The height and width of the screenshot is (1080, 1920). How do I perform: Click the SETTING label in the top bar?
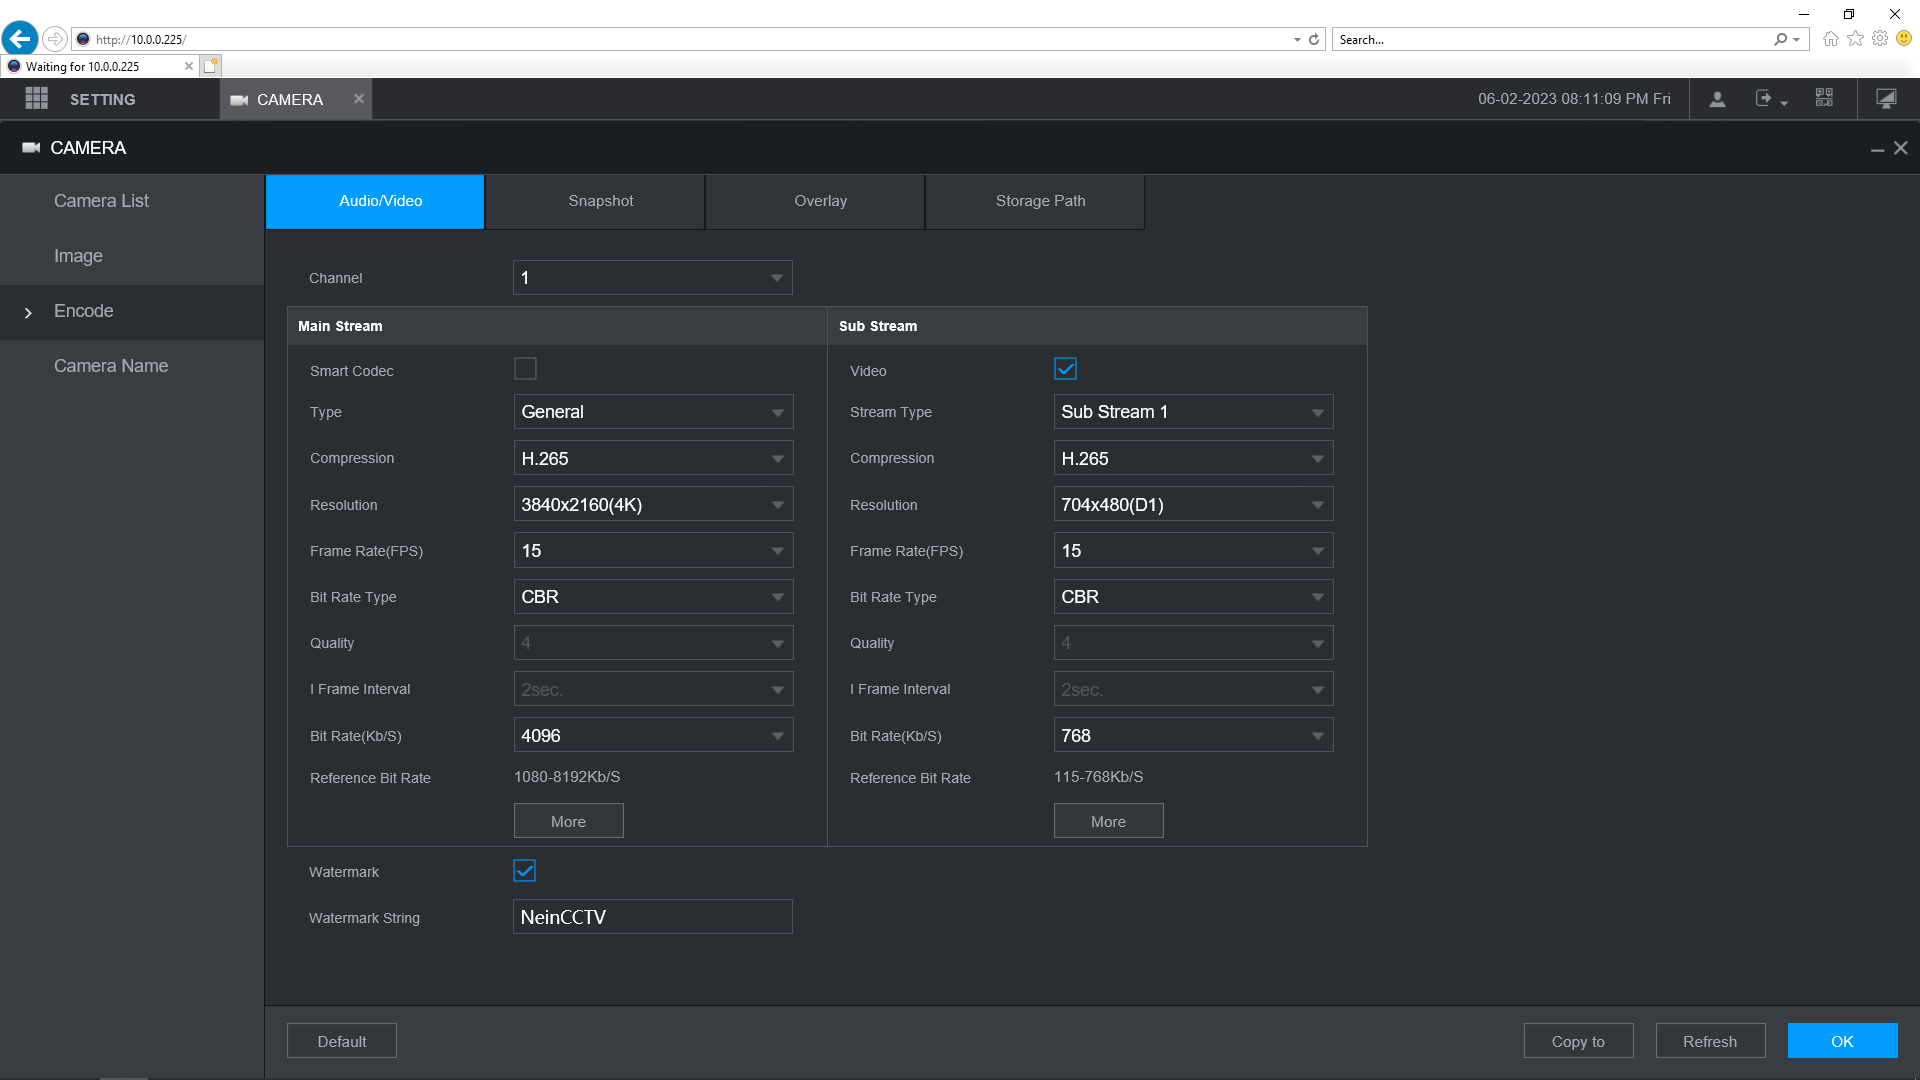(102, 99)
